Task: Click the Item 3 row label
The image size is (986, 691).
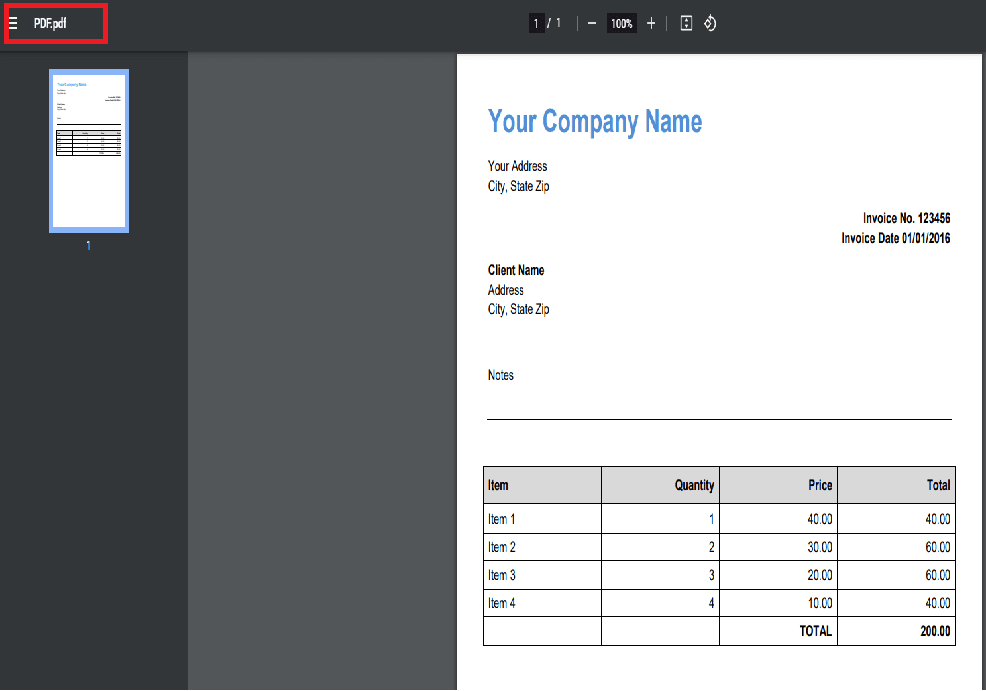Action: [502, 575]
